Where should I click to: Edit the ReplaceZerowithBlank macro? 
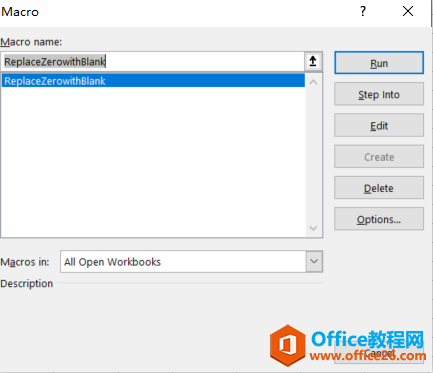tap(379, 125)
